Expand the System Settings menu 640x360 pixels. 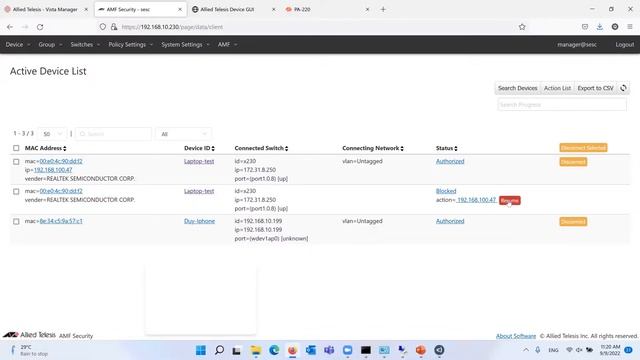(x=185, y=44)
